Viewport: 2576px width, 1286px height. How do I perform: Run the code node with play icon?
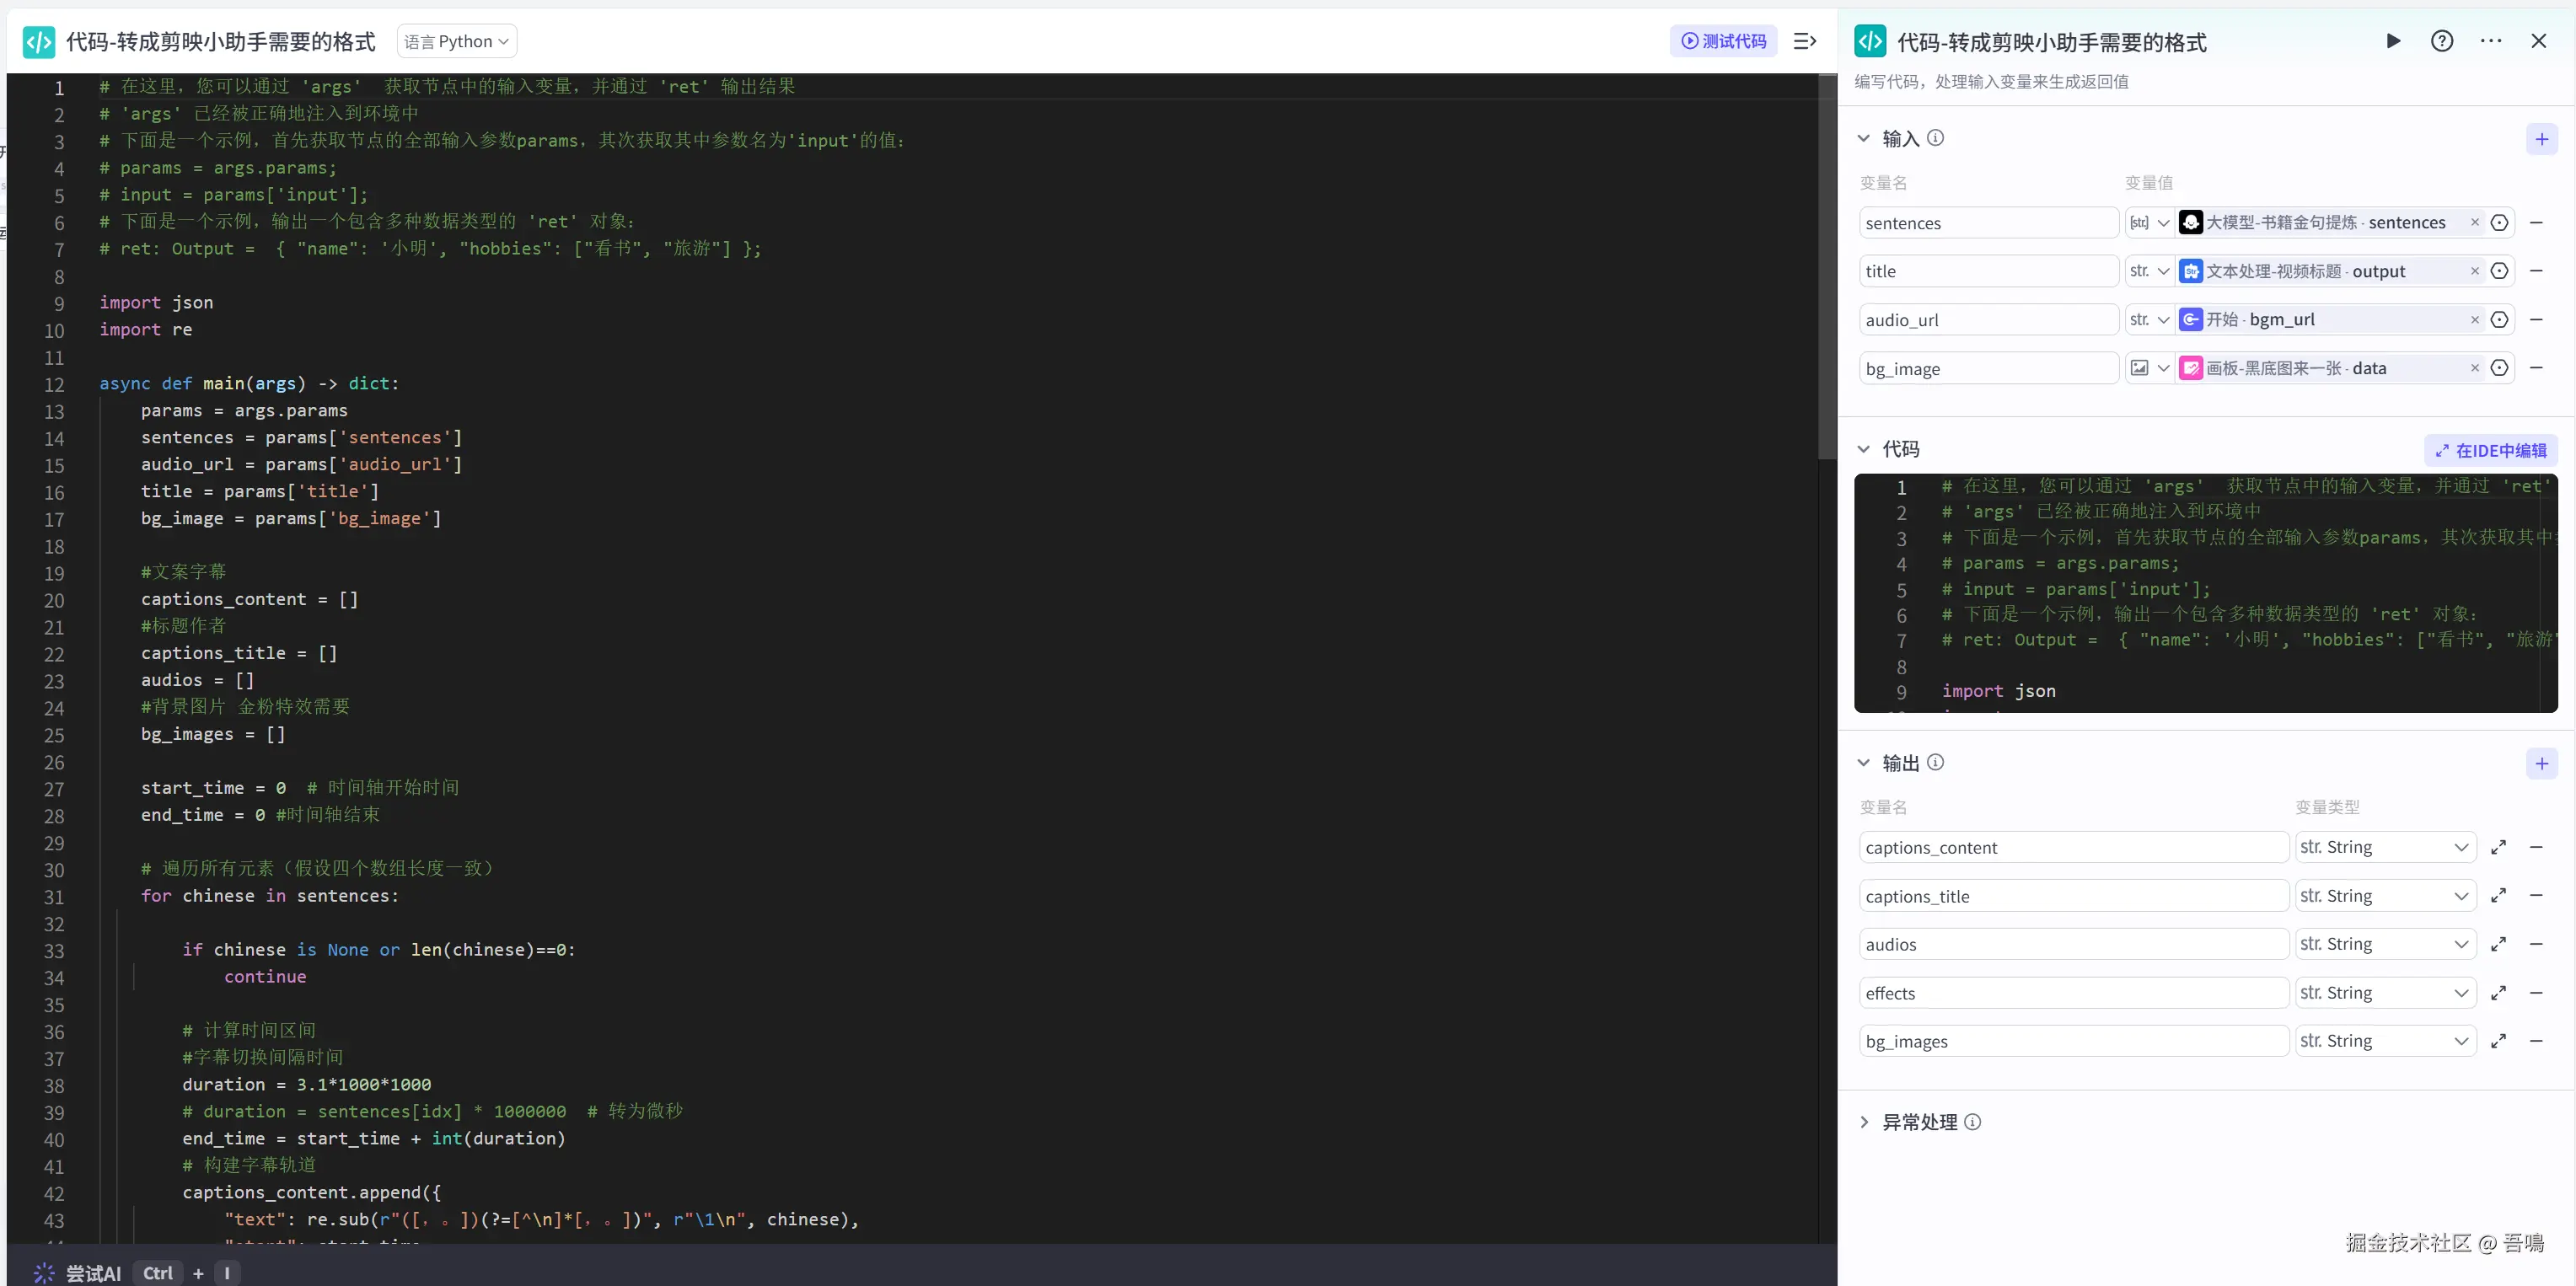(x=2392, y=41)
